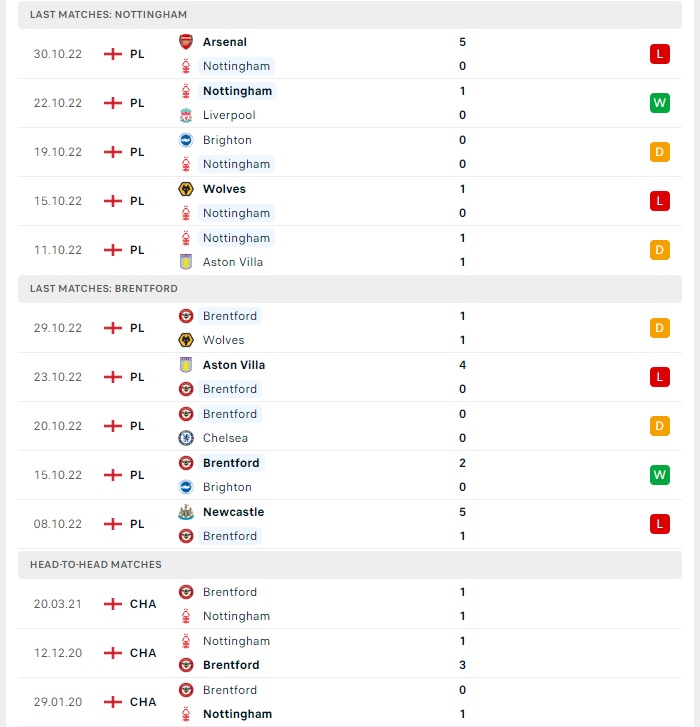Select highlighted Nottingham team name against Arsenal
Screen dimensions: 700x727
[x=236, y=66]
